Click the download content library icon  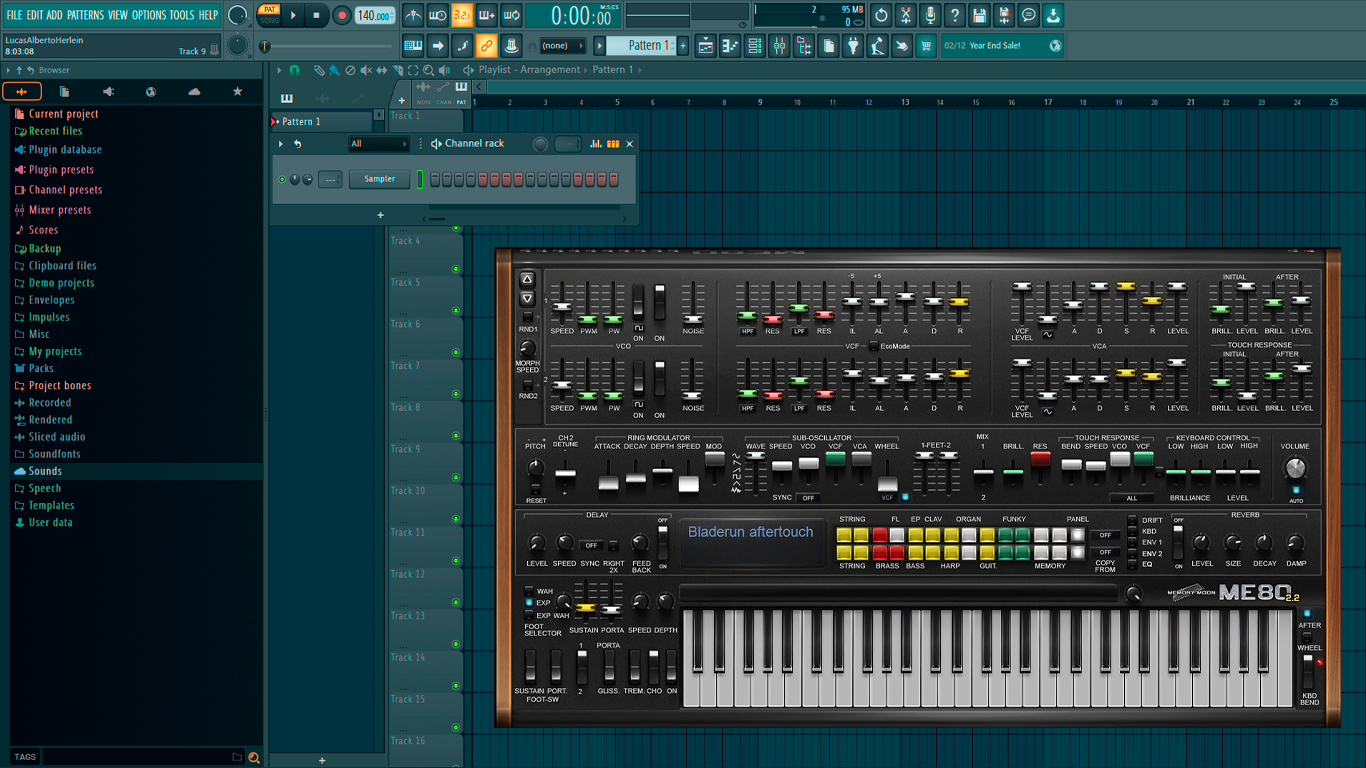(x=1053, y=15)
